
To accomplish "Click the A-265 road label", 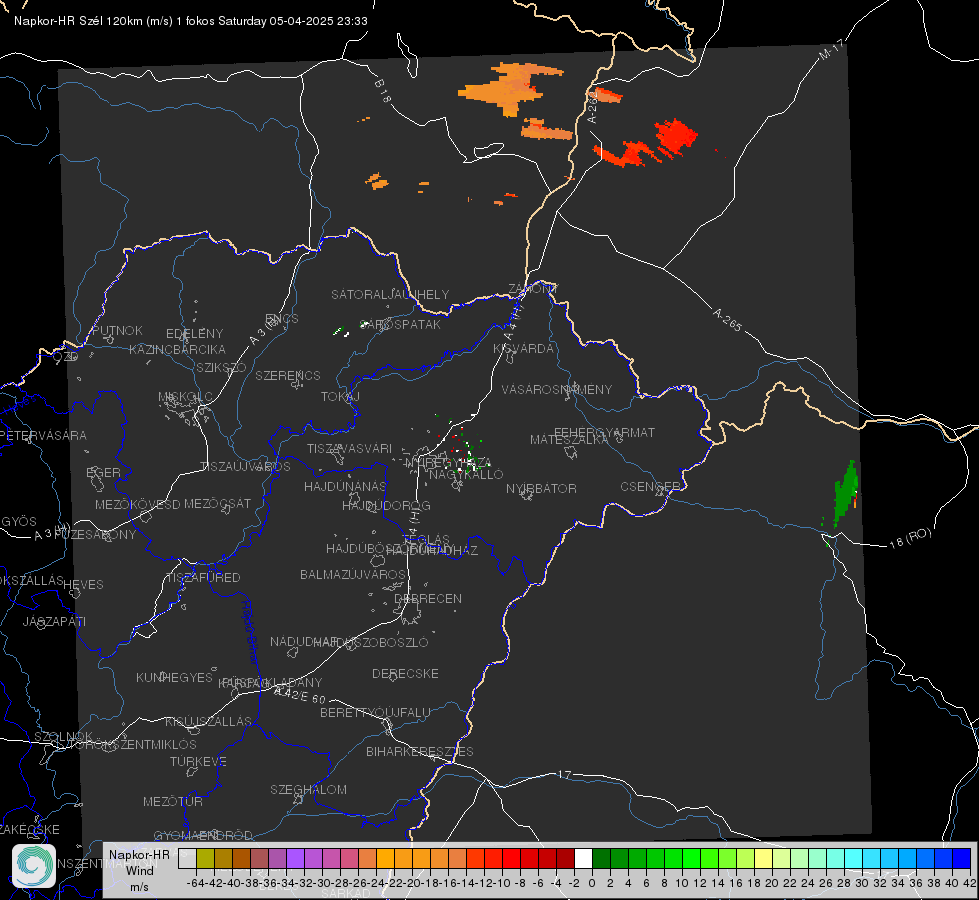I will pos(727,319).
